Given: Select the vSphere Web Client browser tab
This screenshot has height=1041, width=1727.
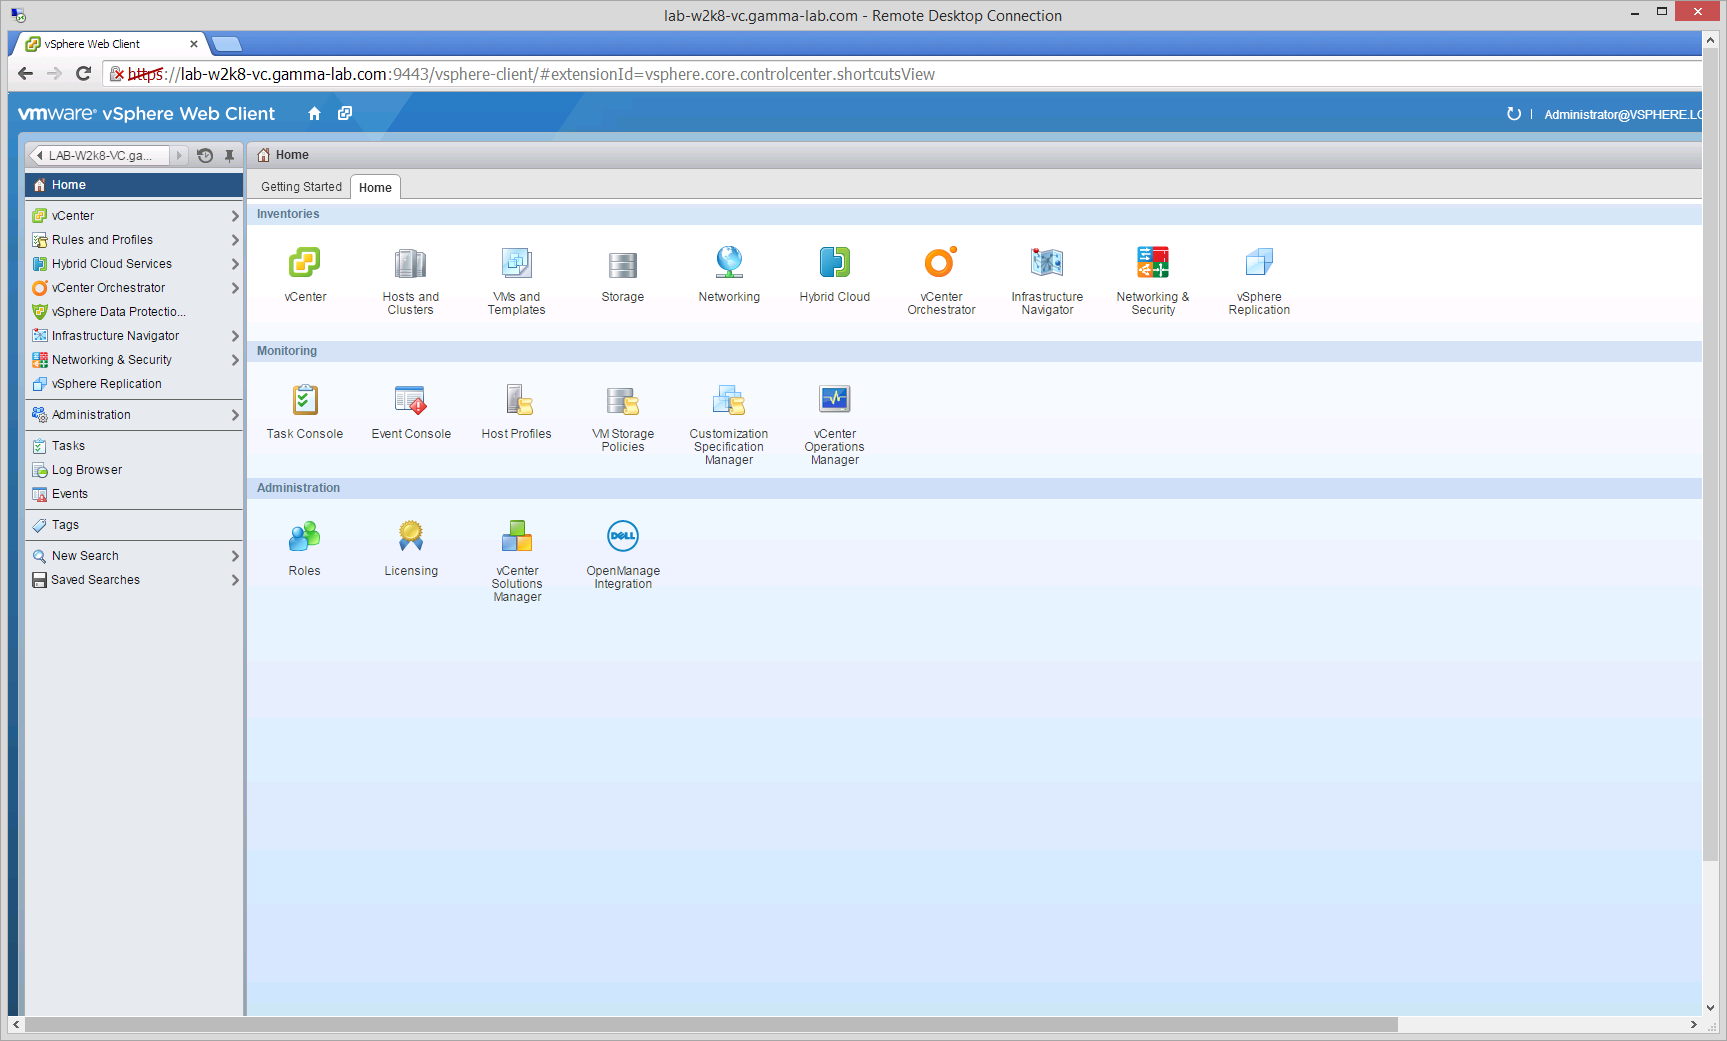Looking at the screenshot, I should pyautogui.click(x=105, y=44).
